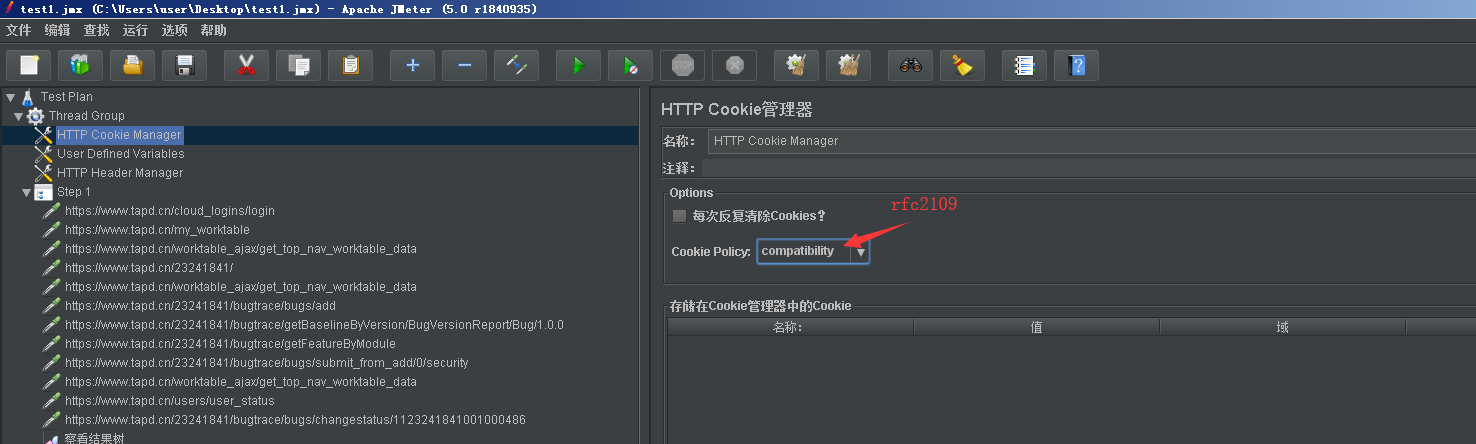Screen dimensions: 1476x444
Task: Open the 文件 menu
Action: (19, 31)
